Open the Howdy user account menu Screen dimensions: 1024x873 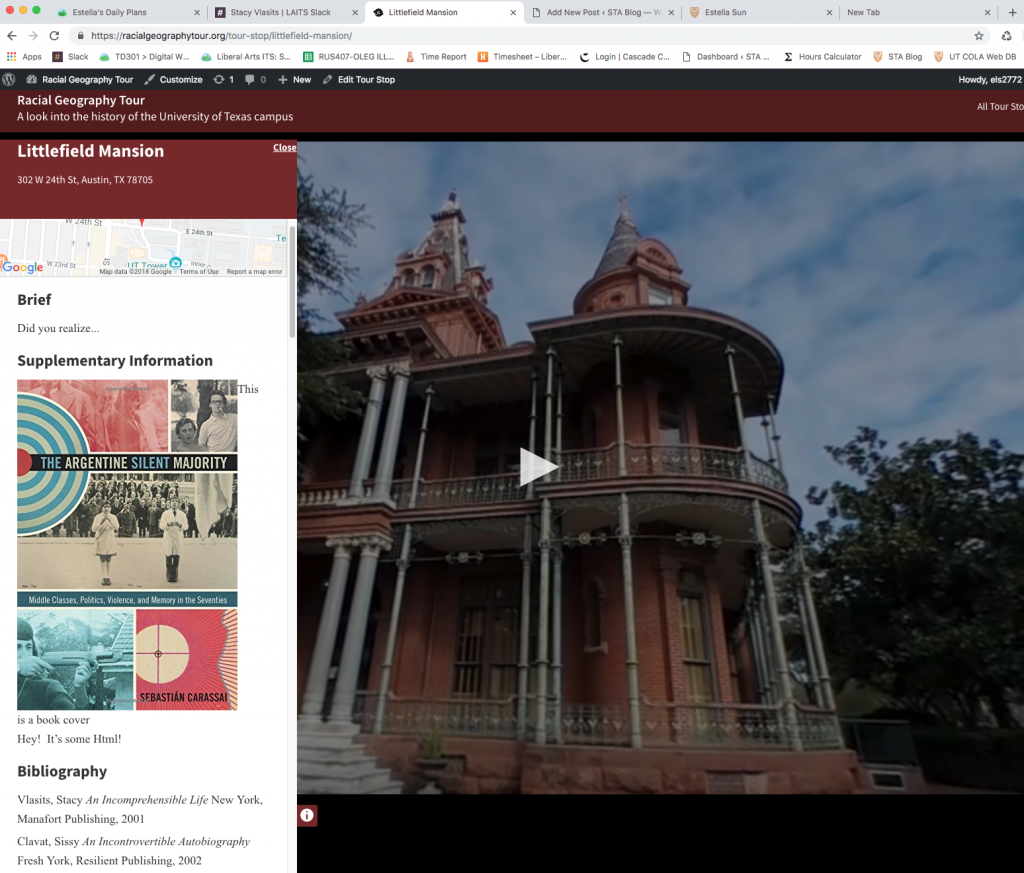pyautogui.click(x=989, y=79)
